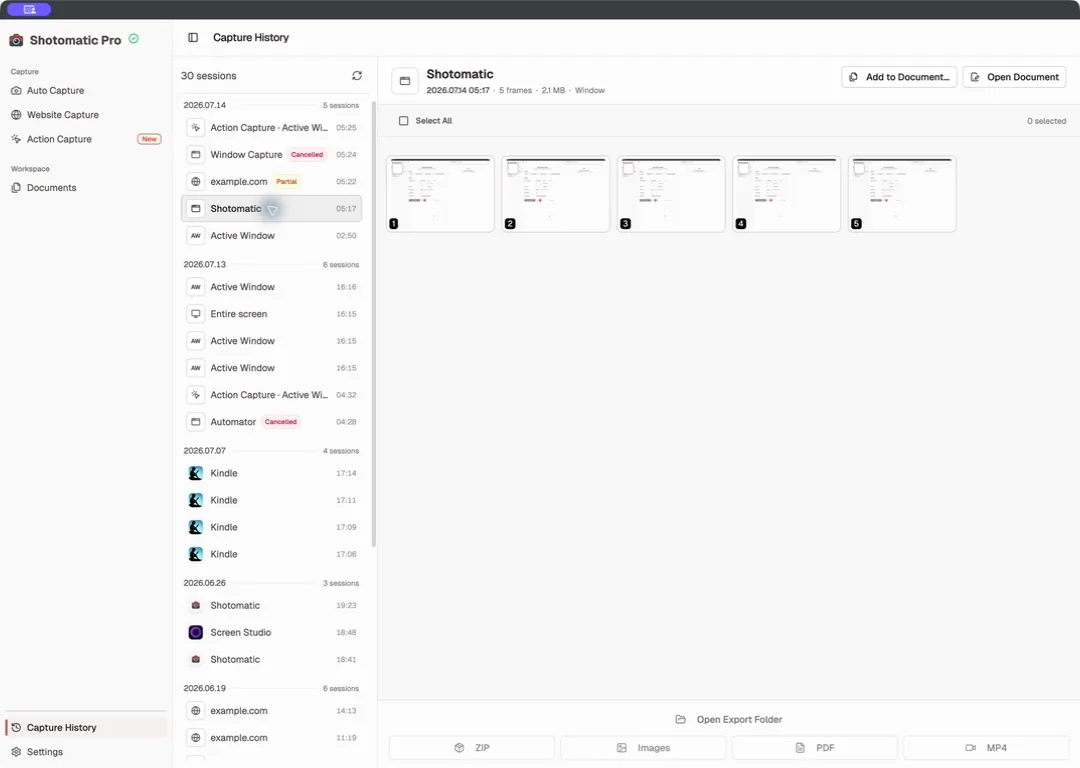Check the checkbox on frame 3 thumbnail
The width and height of the screenshot is (1080, 768).
pos(628,169)
